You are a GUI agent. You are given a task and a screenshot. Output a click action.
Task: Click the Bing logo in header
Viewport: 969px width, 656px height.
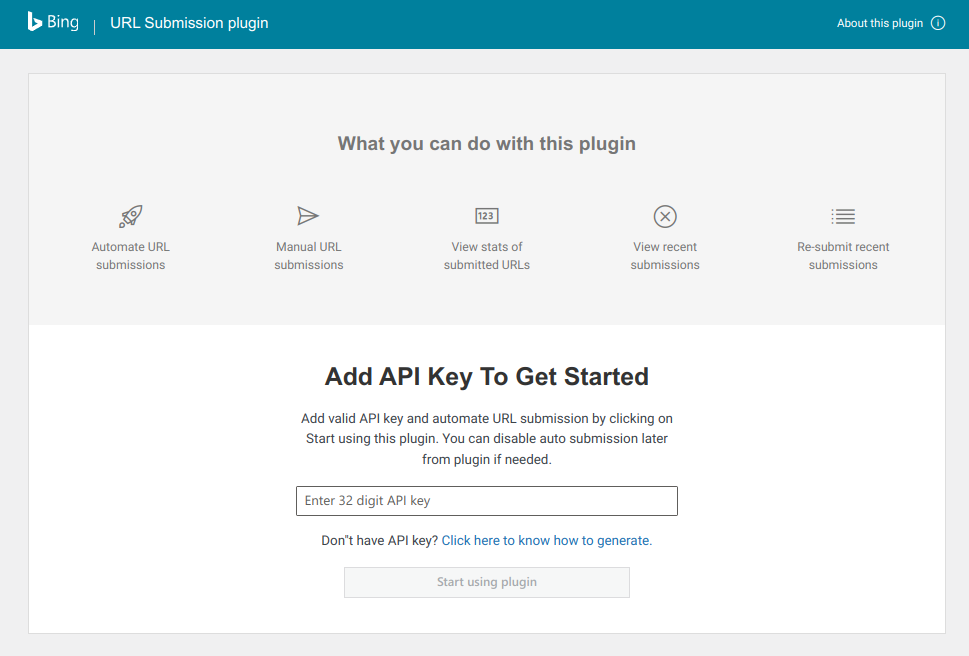53,22
